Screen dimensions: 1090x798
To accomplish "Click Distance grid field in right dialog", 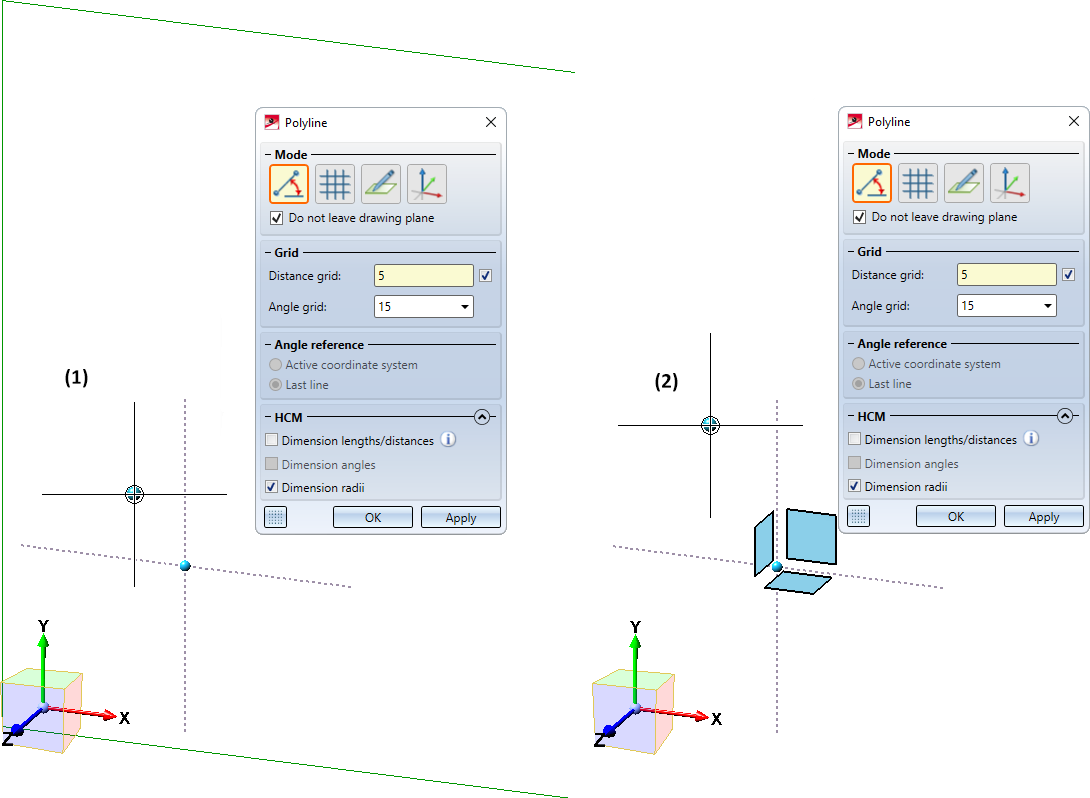I will point(1007,275).
